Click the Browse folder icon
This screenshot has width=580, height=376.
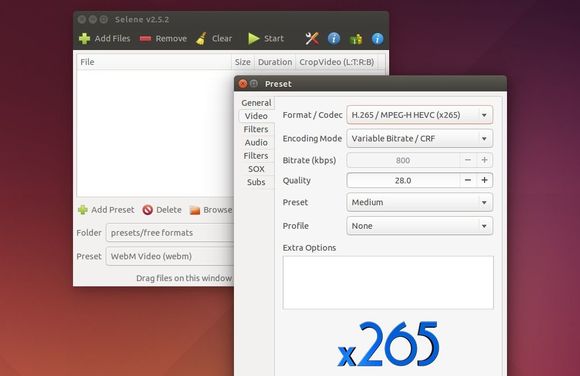point(195,210)
